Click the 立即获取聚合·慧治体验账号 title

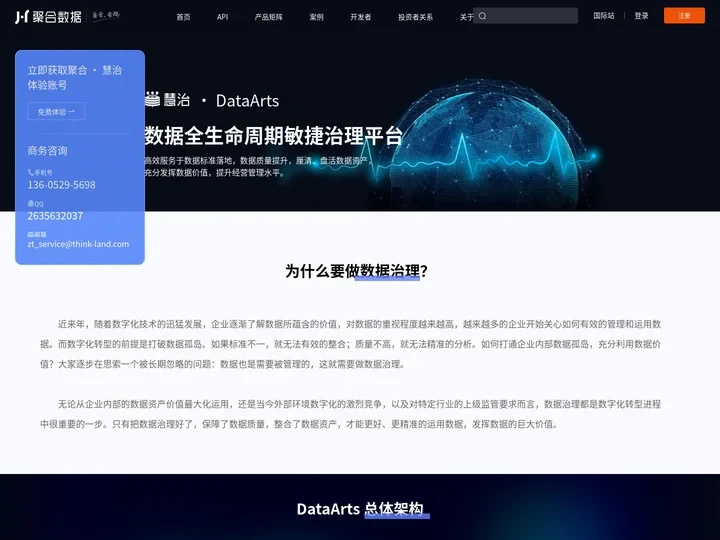tap(74, 78)
